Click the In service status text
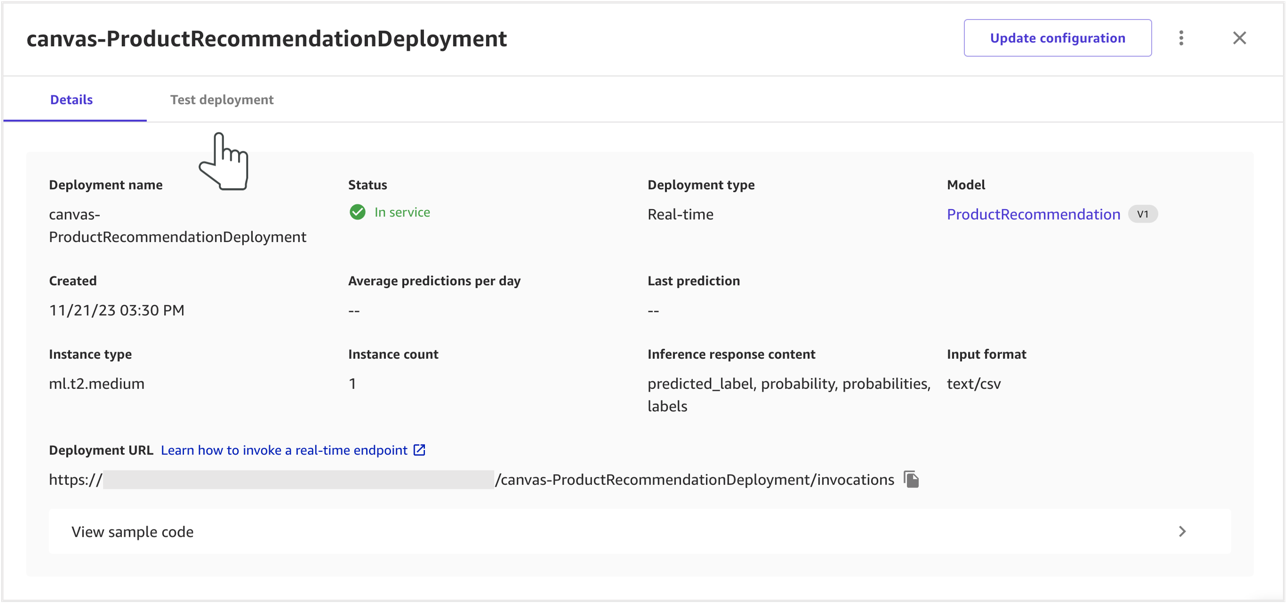1286x604 pixels. [x=402, y=212]
